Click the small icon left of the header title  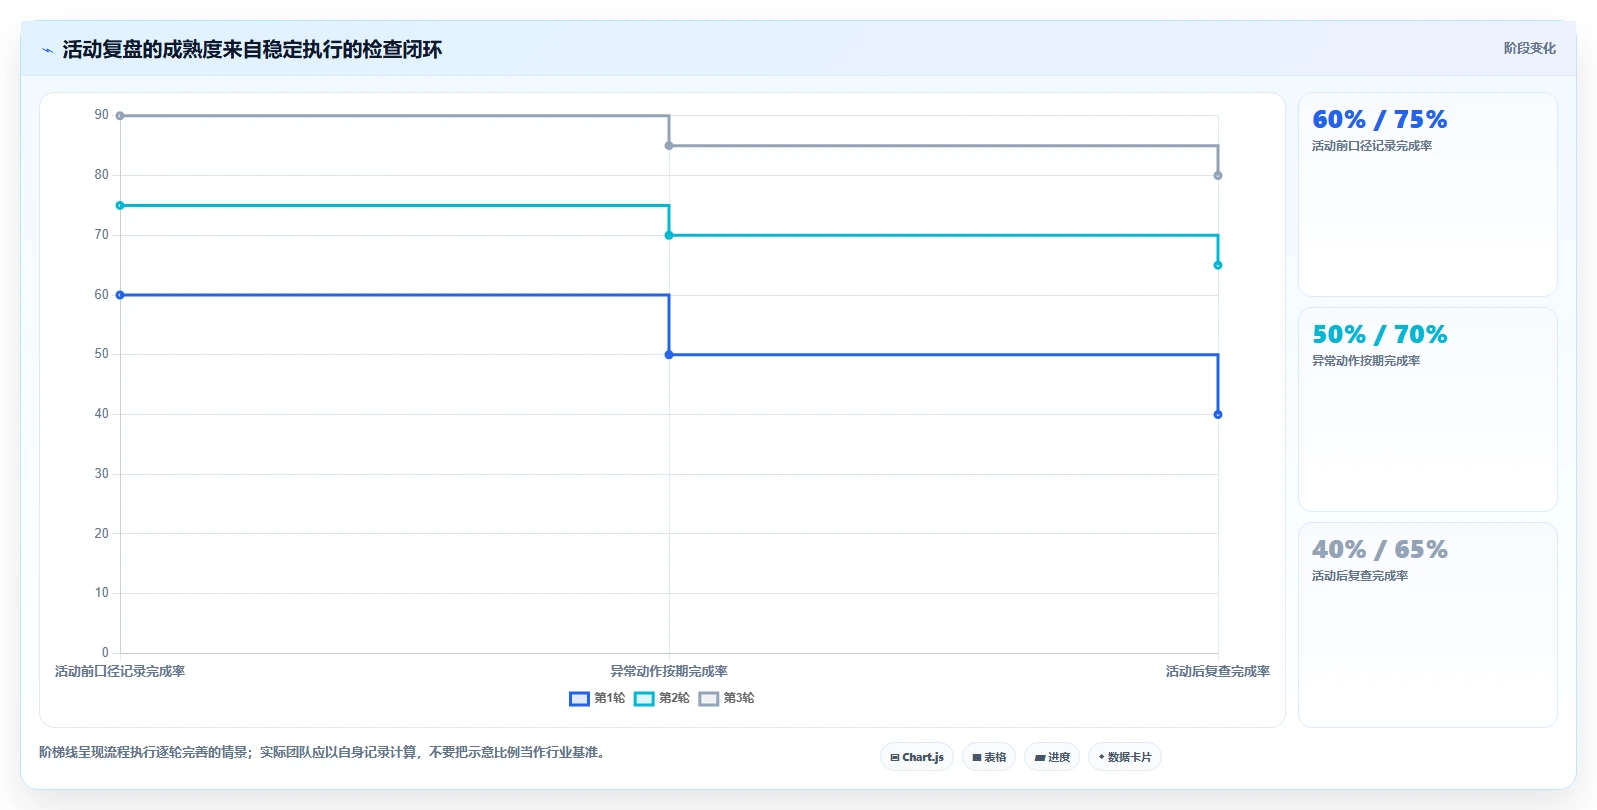[x=47, y=50]
